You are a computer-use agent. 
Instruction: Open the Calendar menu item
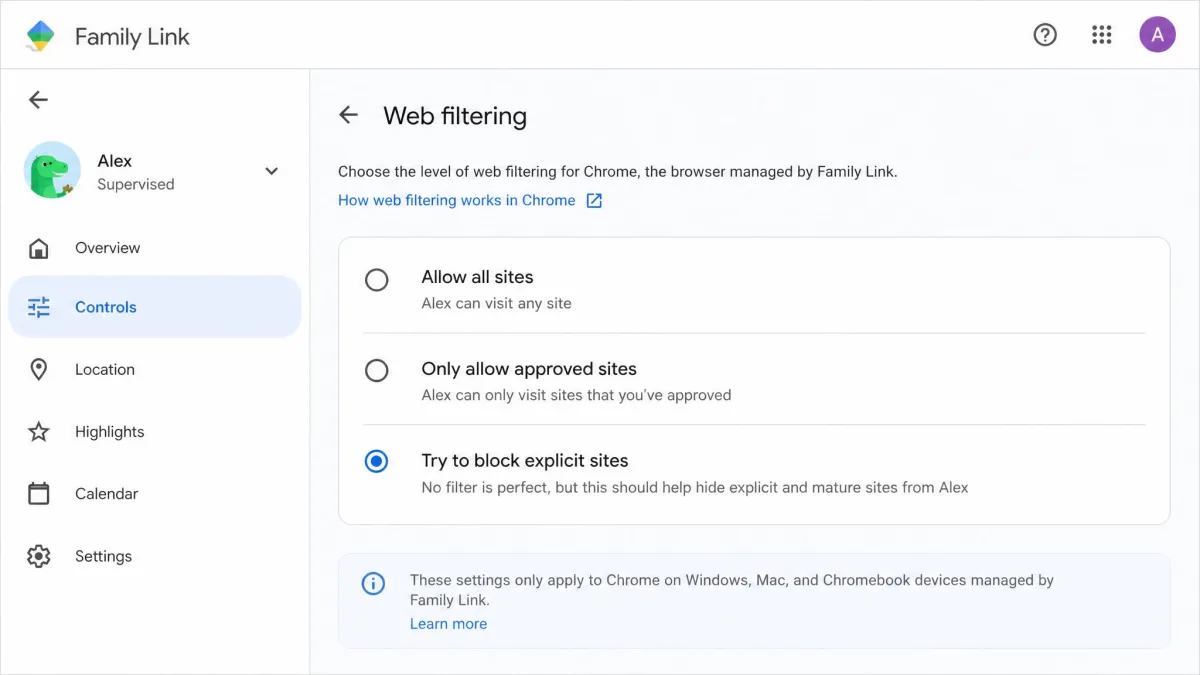155,494
